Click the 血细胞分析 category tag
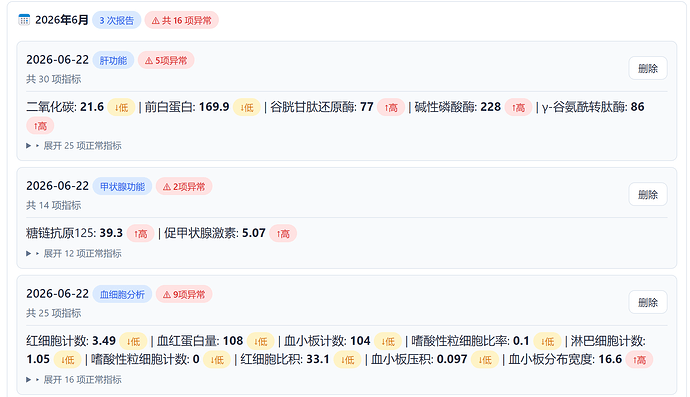Image resolution: width=690 pixels, height=397 pixels. (122, 294)
